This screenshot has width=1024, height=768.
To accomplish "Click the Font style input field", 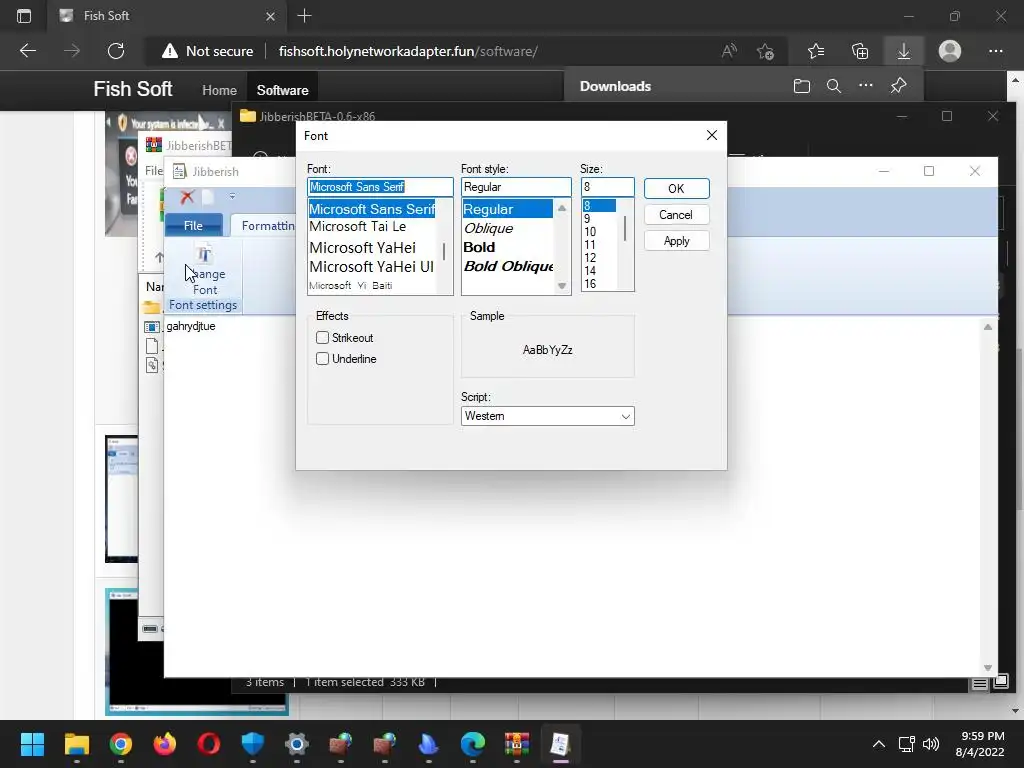I will 516,187.
